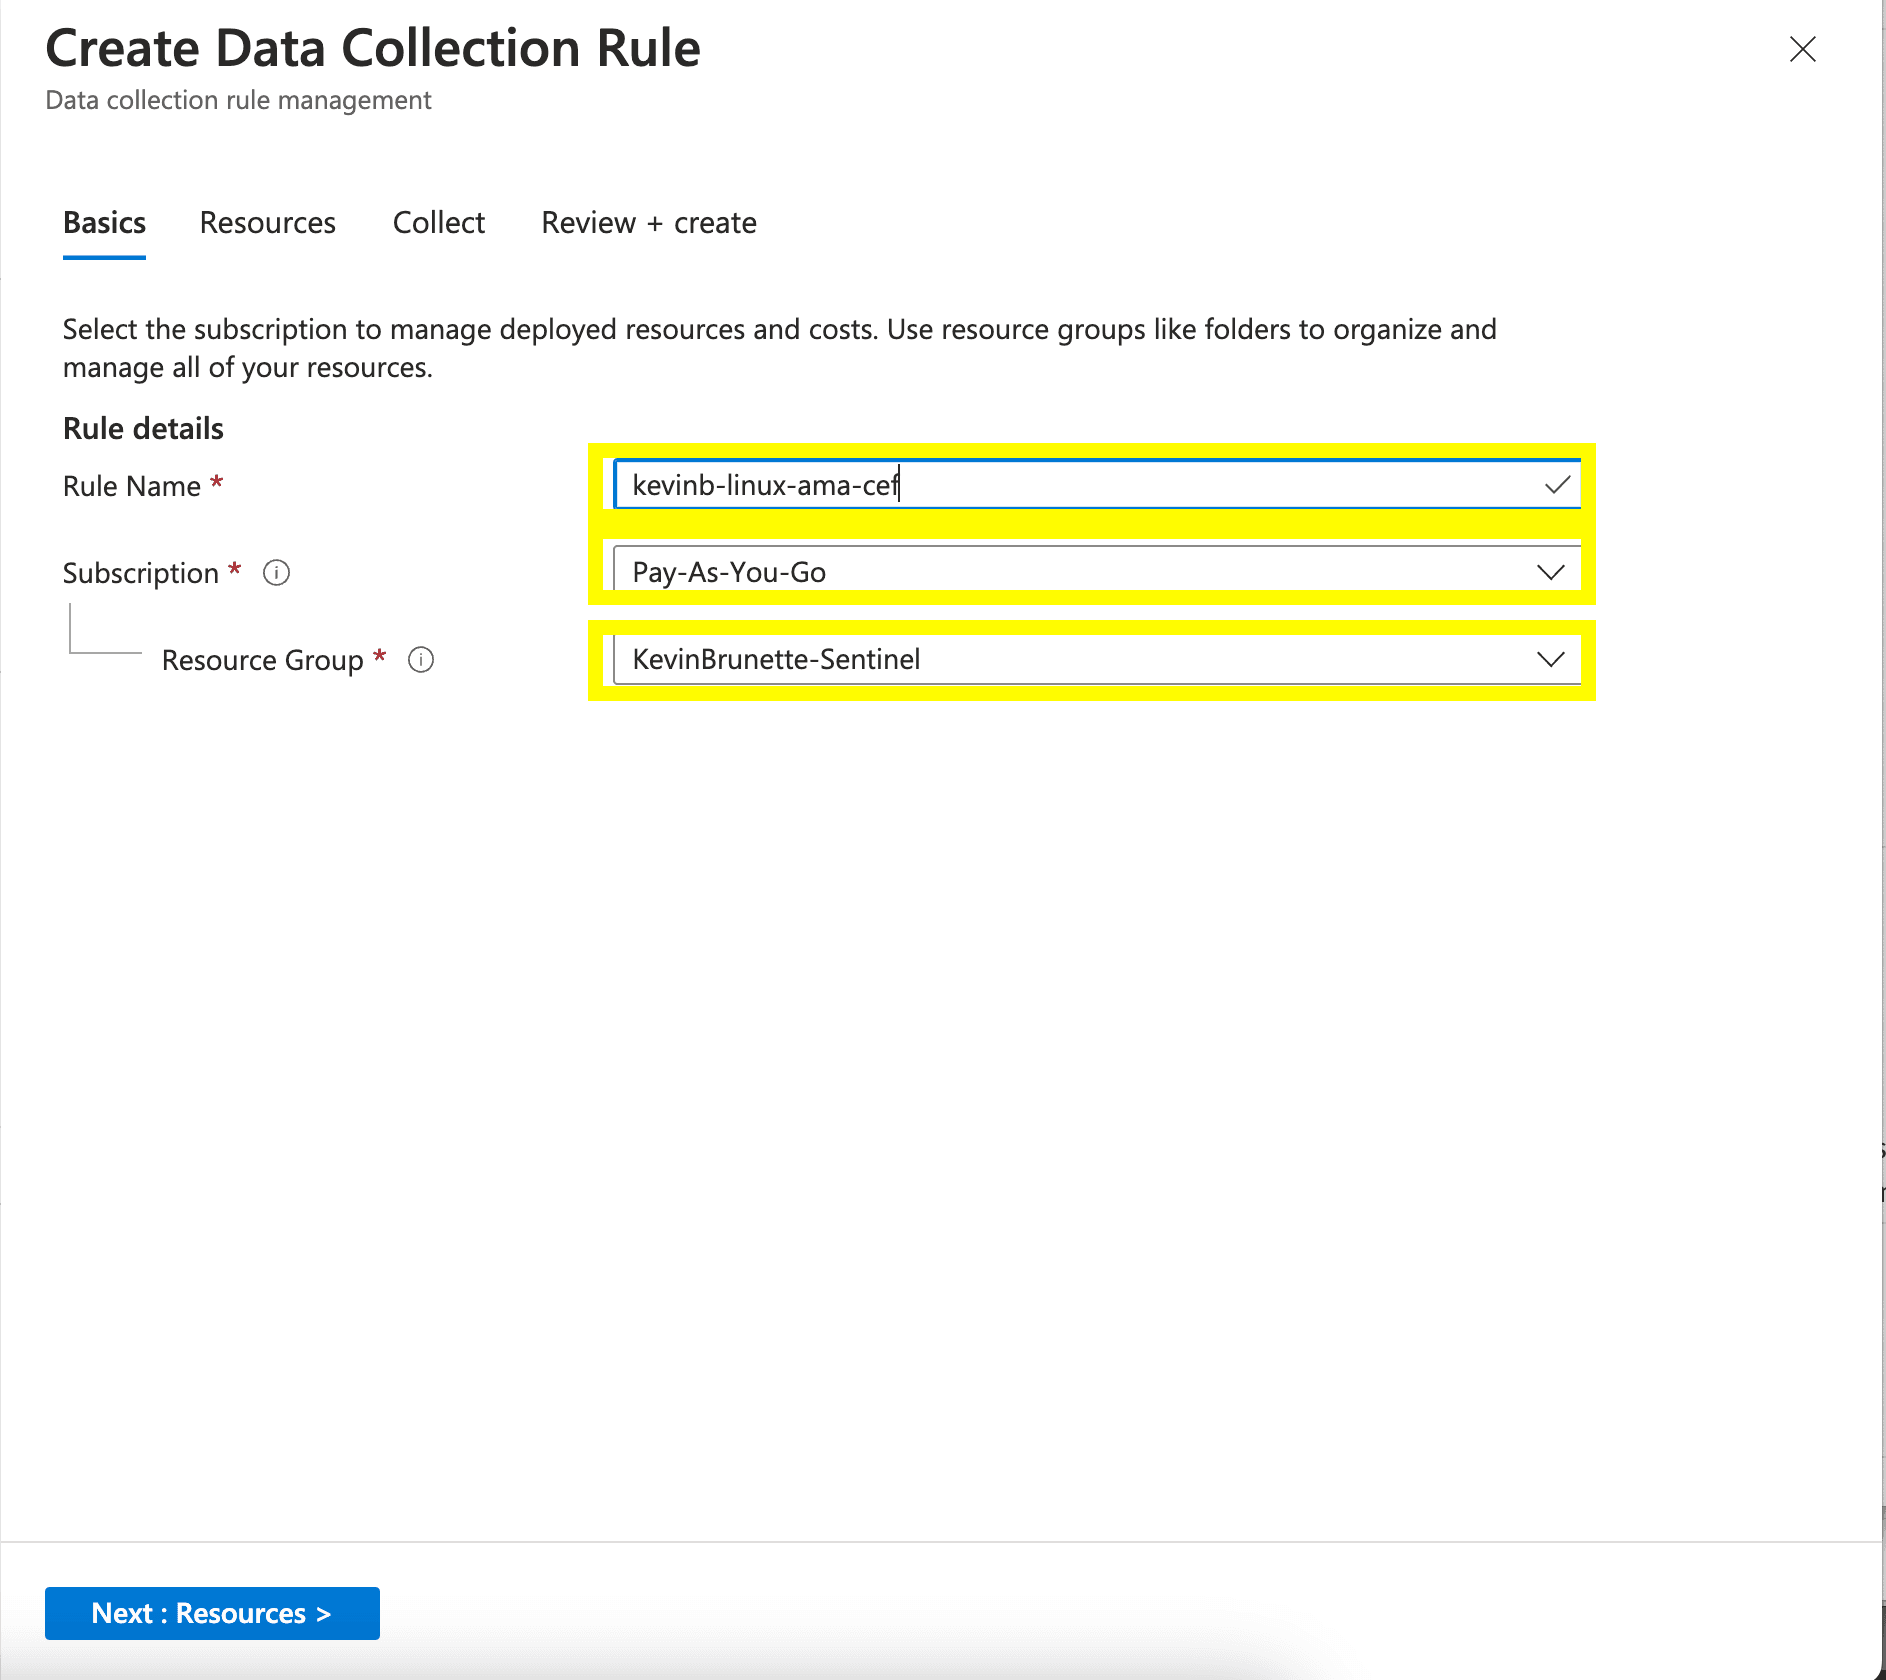
Task: Click the Rule Name validation checkmark
Action: 1556,486
